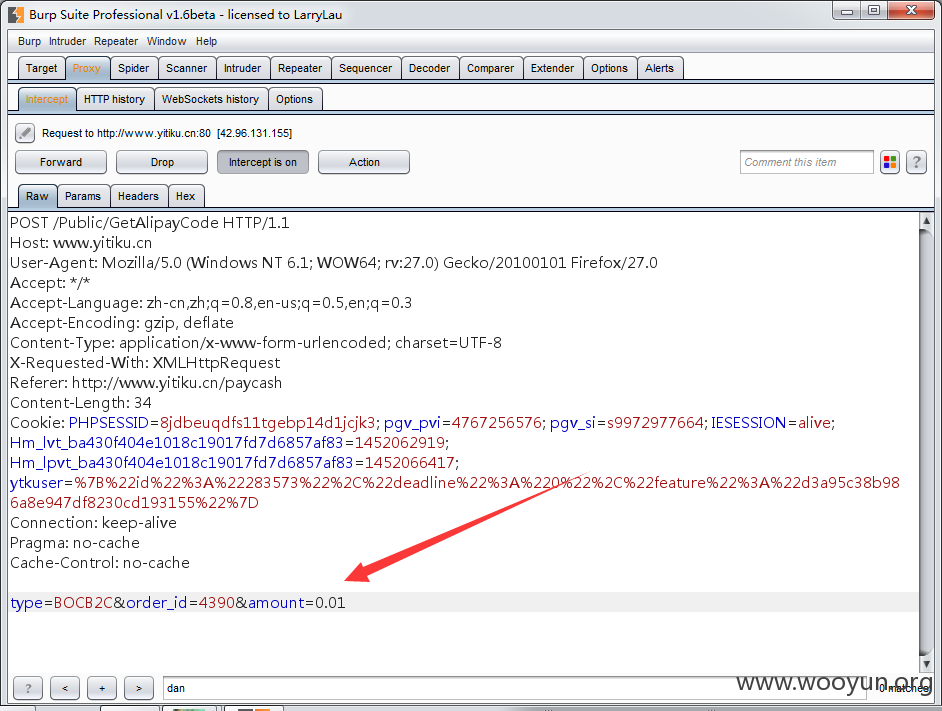Open the Extender tab
The width and height of the screenshot is (942, 711).
tap(552, 69)
